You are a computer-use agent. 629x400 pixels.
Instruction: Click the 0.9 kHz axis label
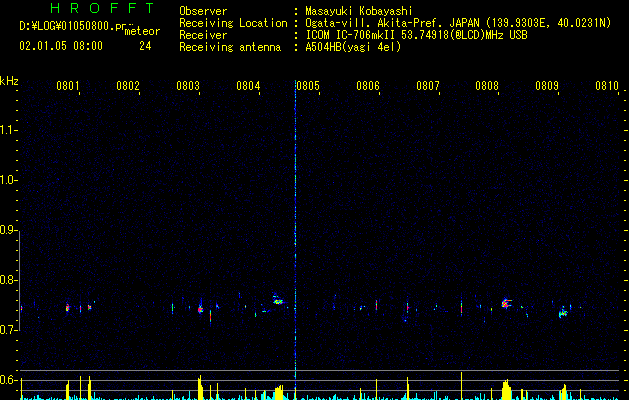pos(8,230)
